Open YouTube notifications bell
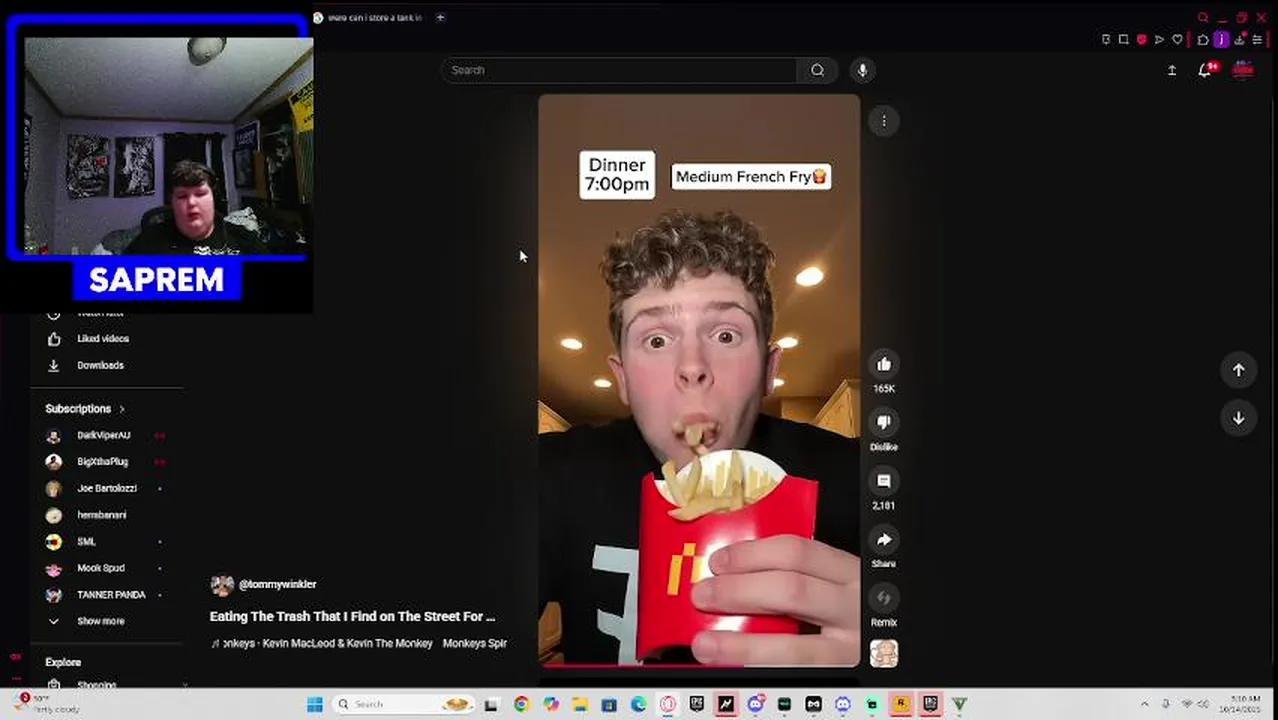 1205,70
